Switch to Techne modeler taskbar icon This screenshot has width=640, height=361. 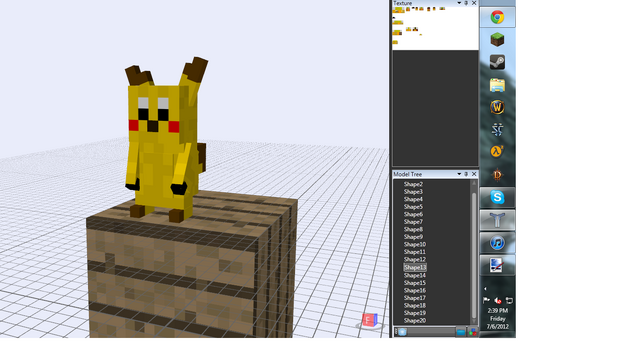point(497,220)
